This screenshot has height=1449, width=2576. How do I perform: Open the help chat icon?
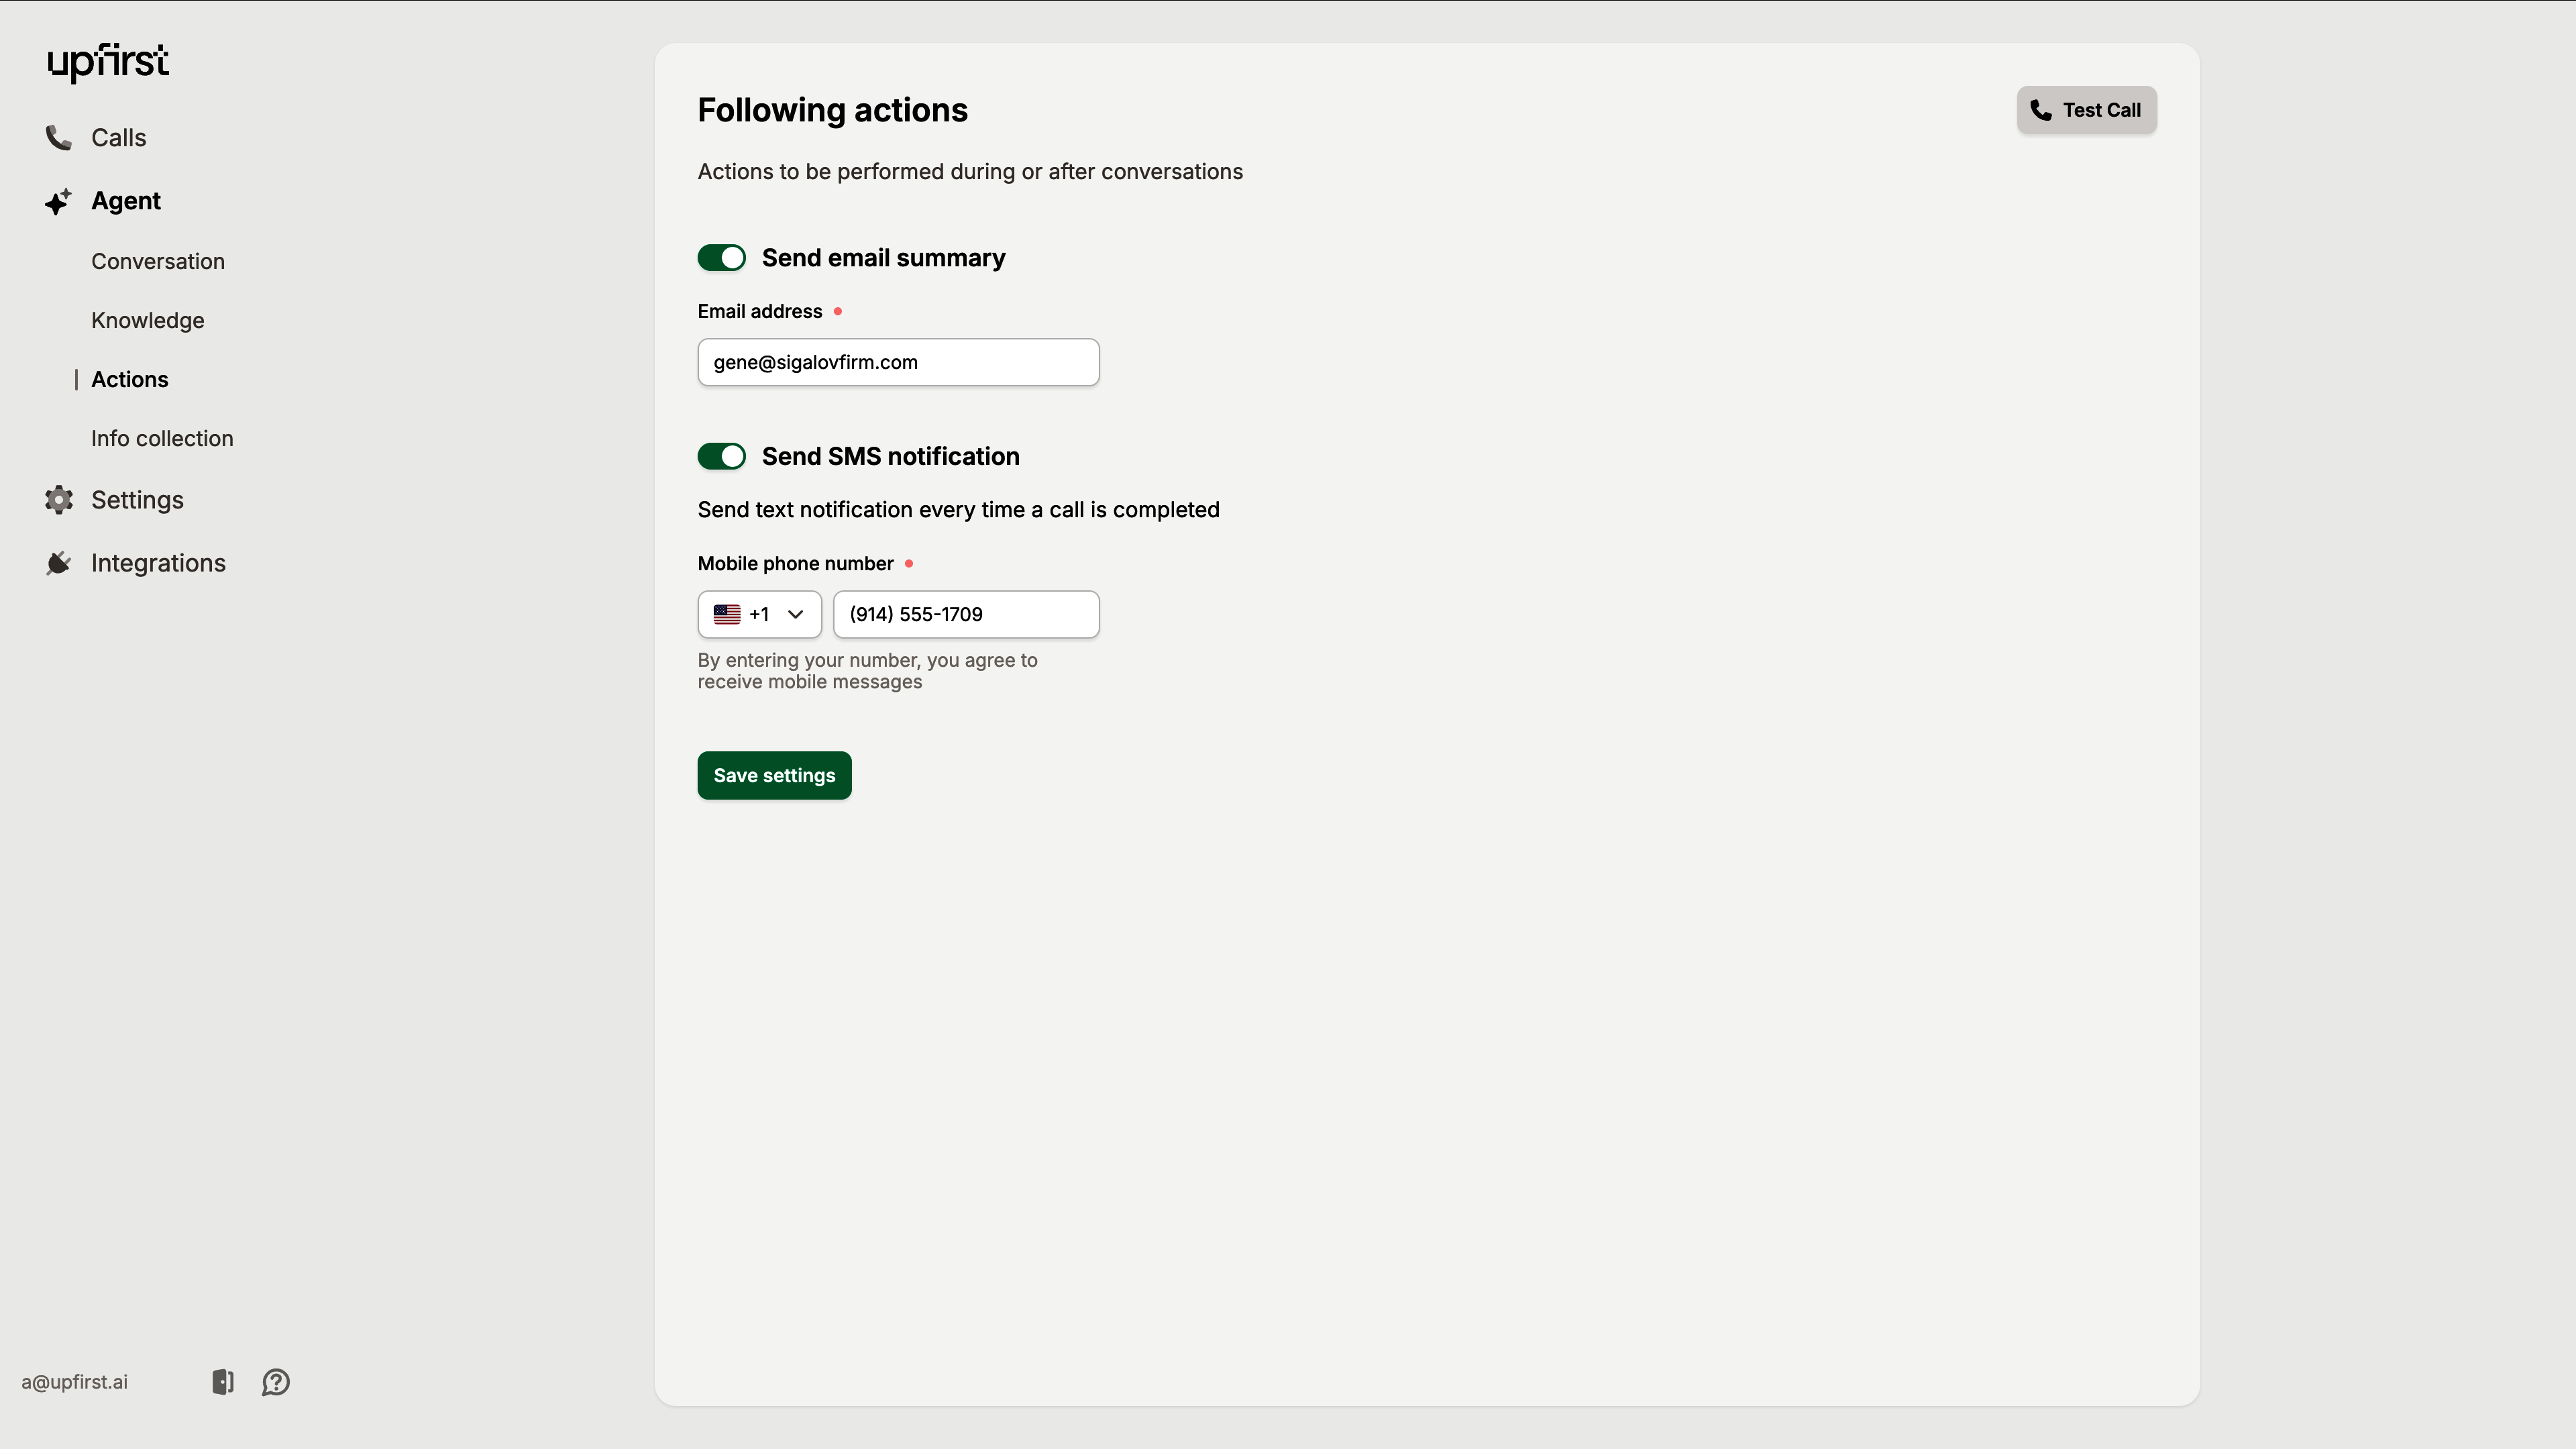(276, 1382)
